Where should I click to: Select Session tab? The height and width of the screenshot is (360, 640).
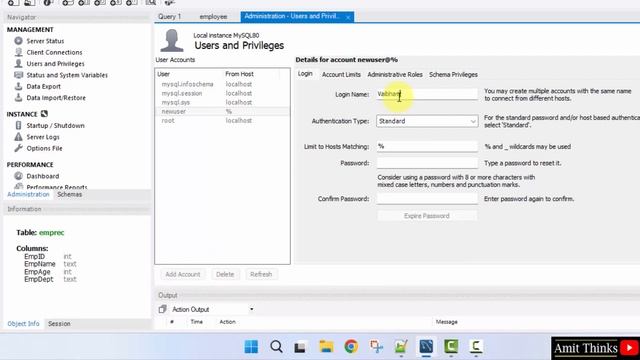coord(59,324)
